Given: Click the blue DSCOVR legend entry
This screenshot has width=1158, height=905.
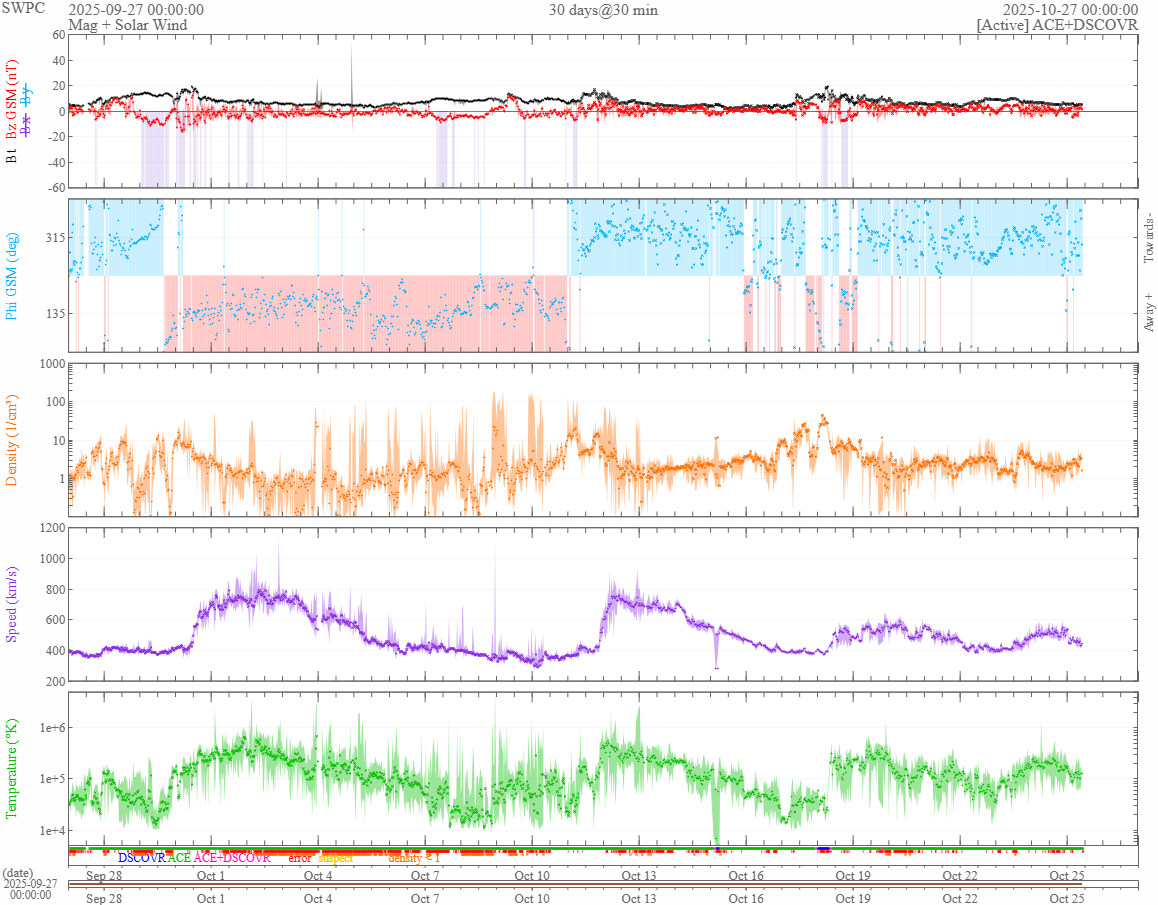Looking at the screenshot, I should coord(141,858).
